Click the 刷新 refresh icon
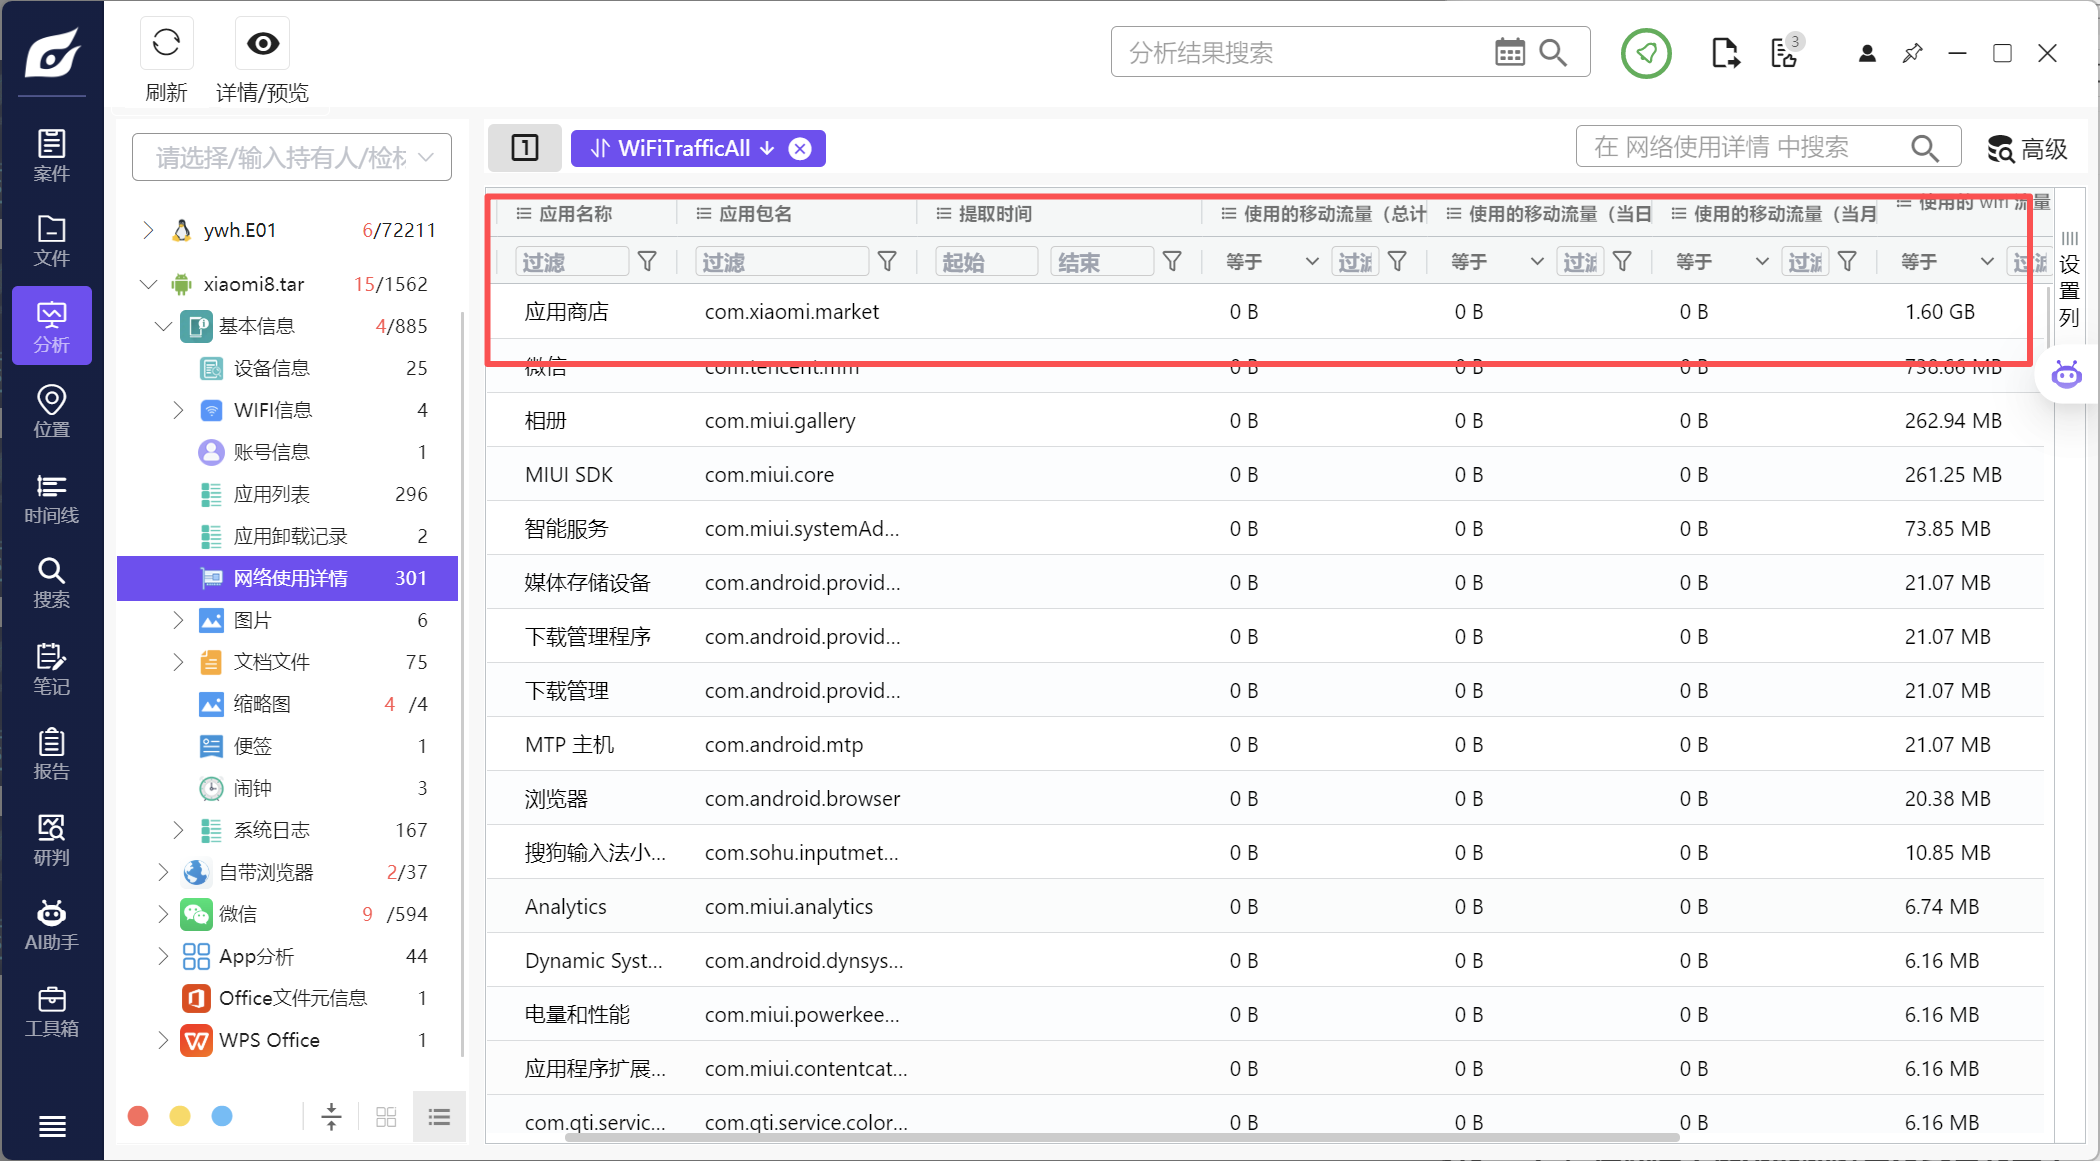This screenshot has height=1161, width=2100. coord(166,43)
